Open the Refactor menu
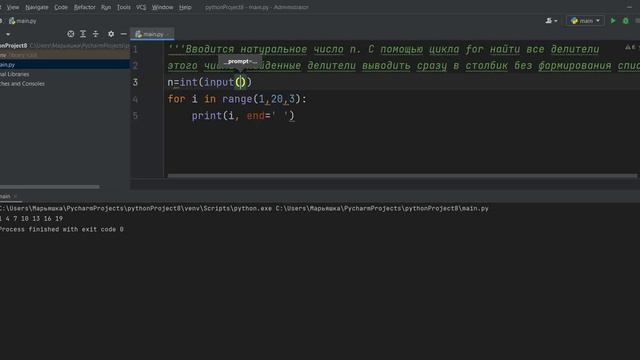Viewport: 640px width, 360px height. pos(84,7)
